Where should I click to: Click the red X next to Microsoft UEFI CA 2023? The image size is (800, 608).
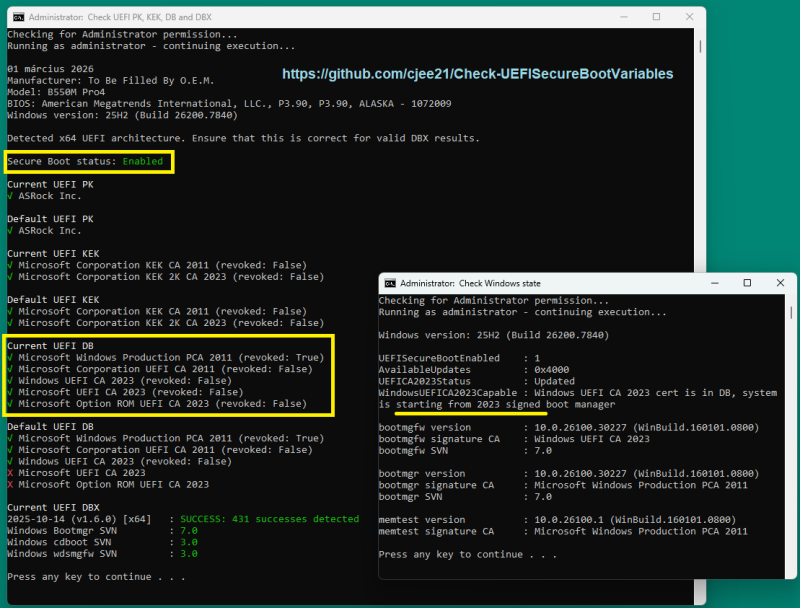click(x=10, y=473)
